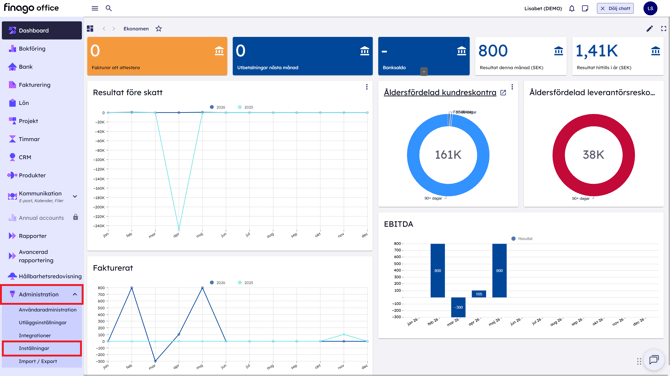The height and width of the screenshot is (376, 670).
Task: Open Resultat före skatt options menu
Action: point(367,87)
